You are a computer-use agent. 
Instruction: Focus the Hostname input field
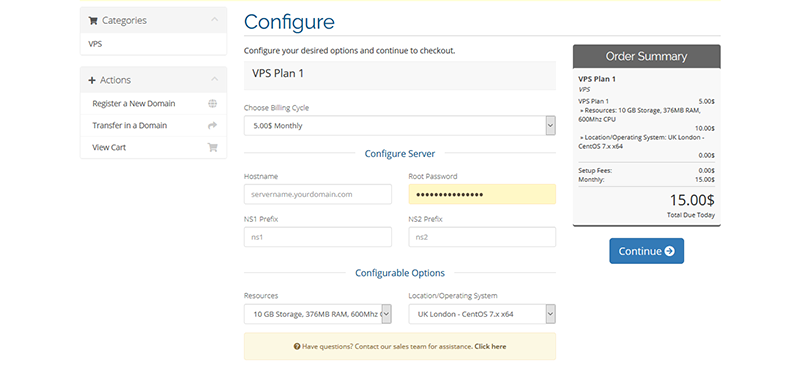tap(318, 194)
